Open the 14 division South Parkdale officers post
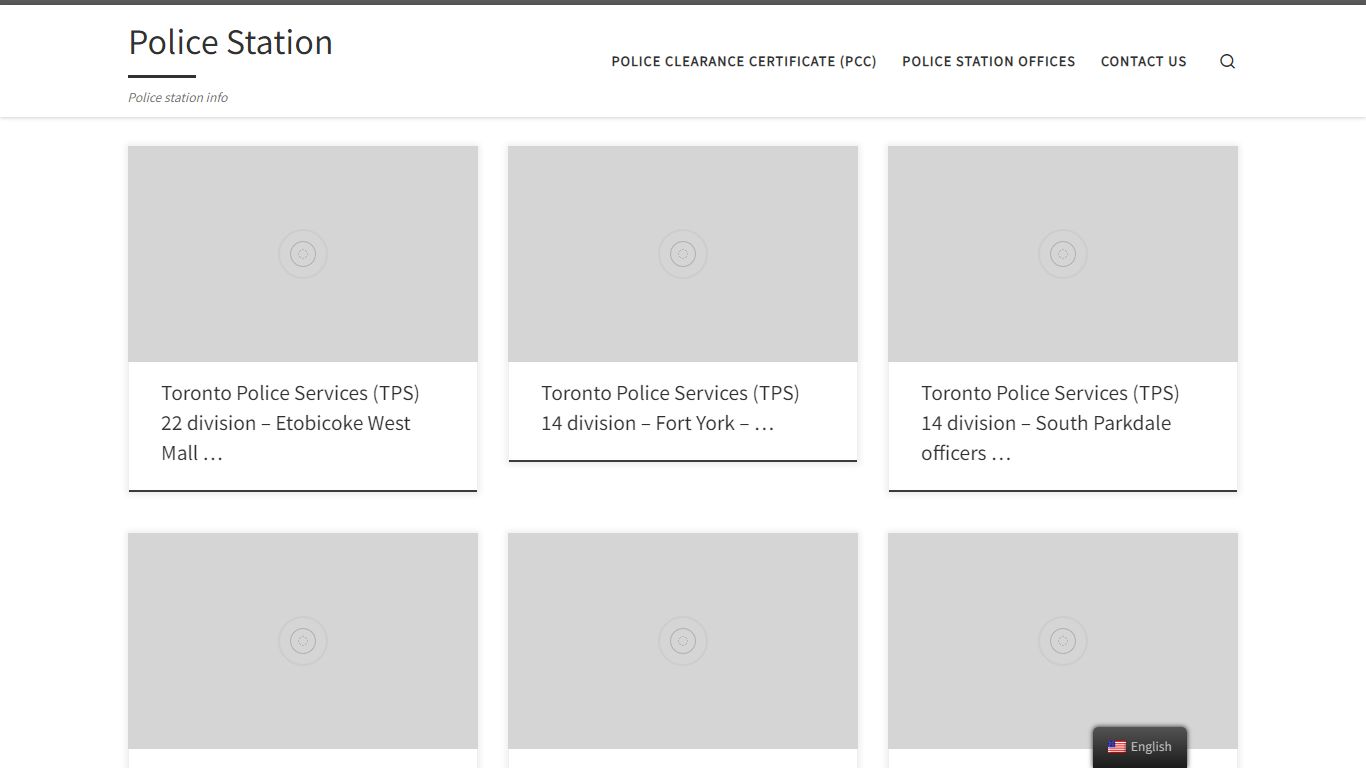The image size is (1366, 768). 1050,423
